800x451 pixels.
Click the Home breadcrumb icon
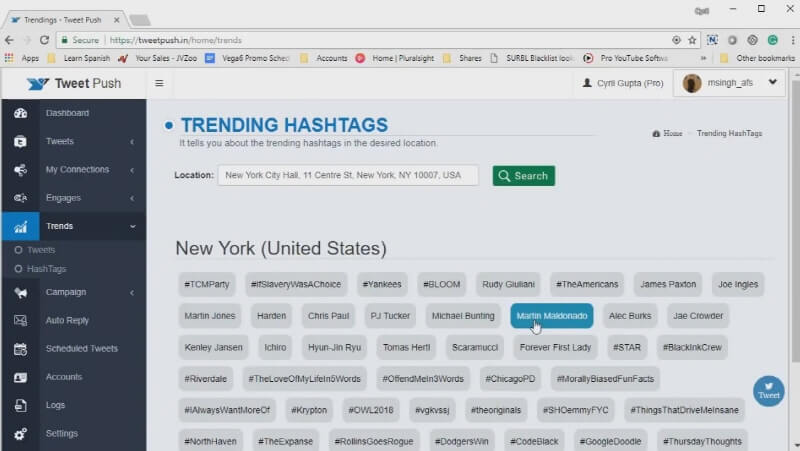656,134
